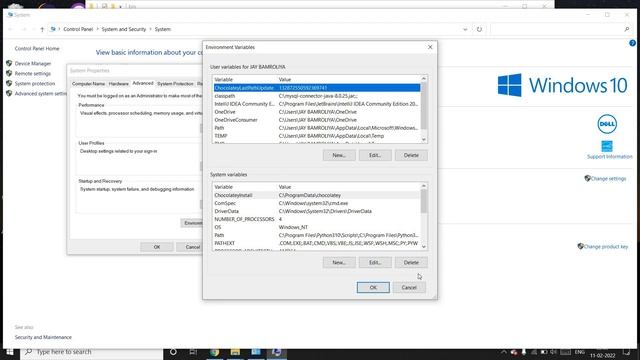Open Google Chrome from the taskbar
The height and width of the screenshot is (360, 640).
[214, 352]
